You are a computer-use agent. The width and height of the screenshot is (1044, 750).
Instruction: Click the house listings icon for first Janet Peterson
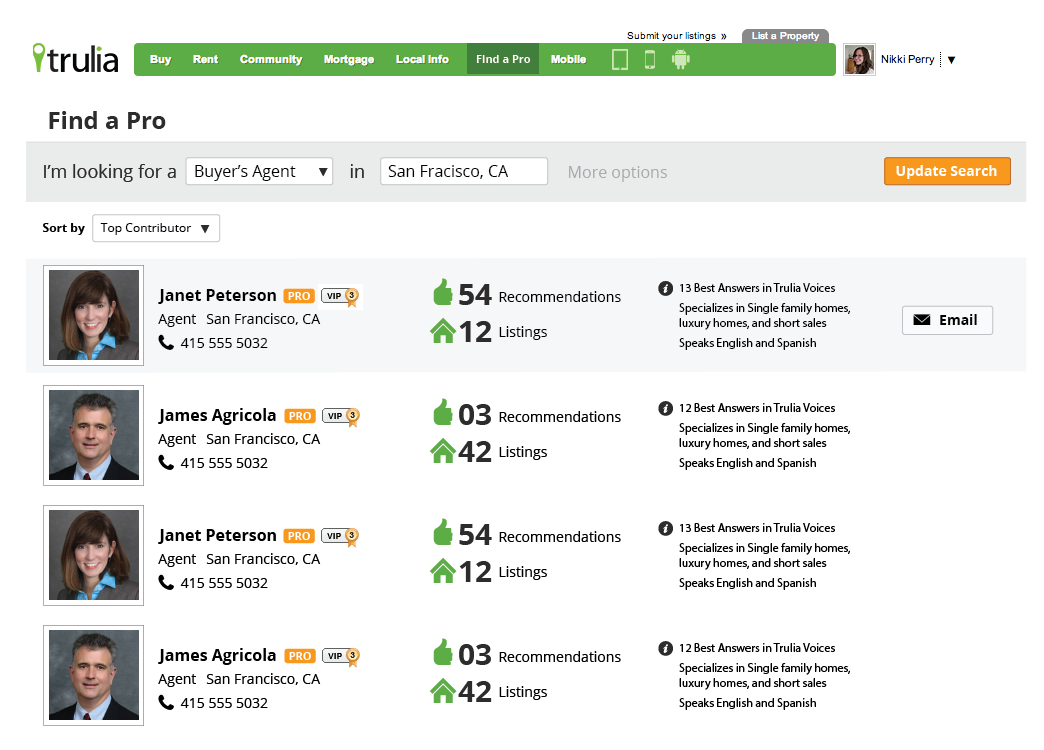443,331
